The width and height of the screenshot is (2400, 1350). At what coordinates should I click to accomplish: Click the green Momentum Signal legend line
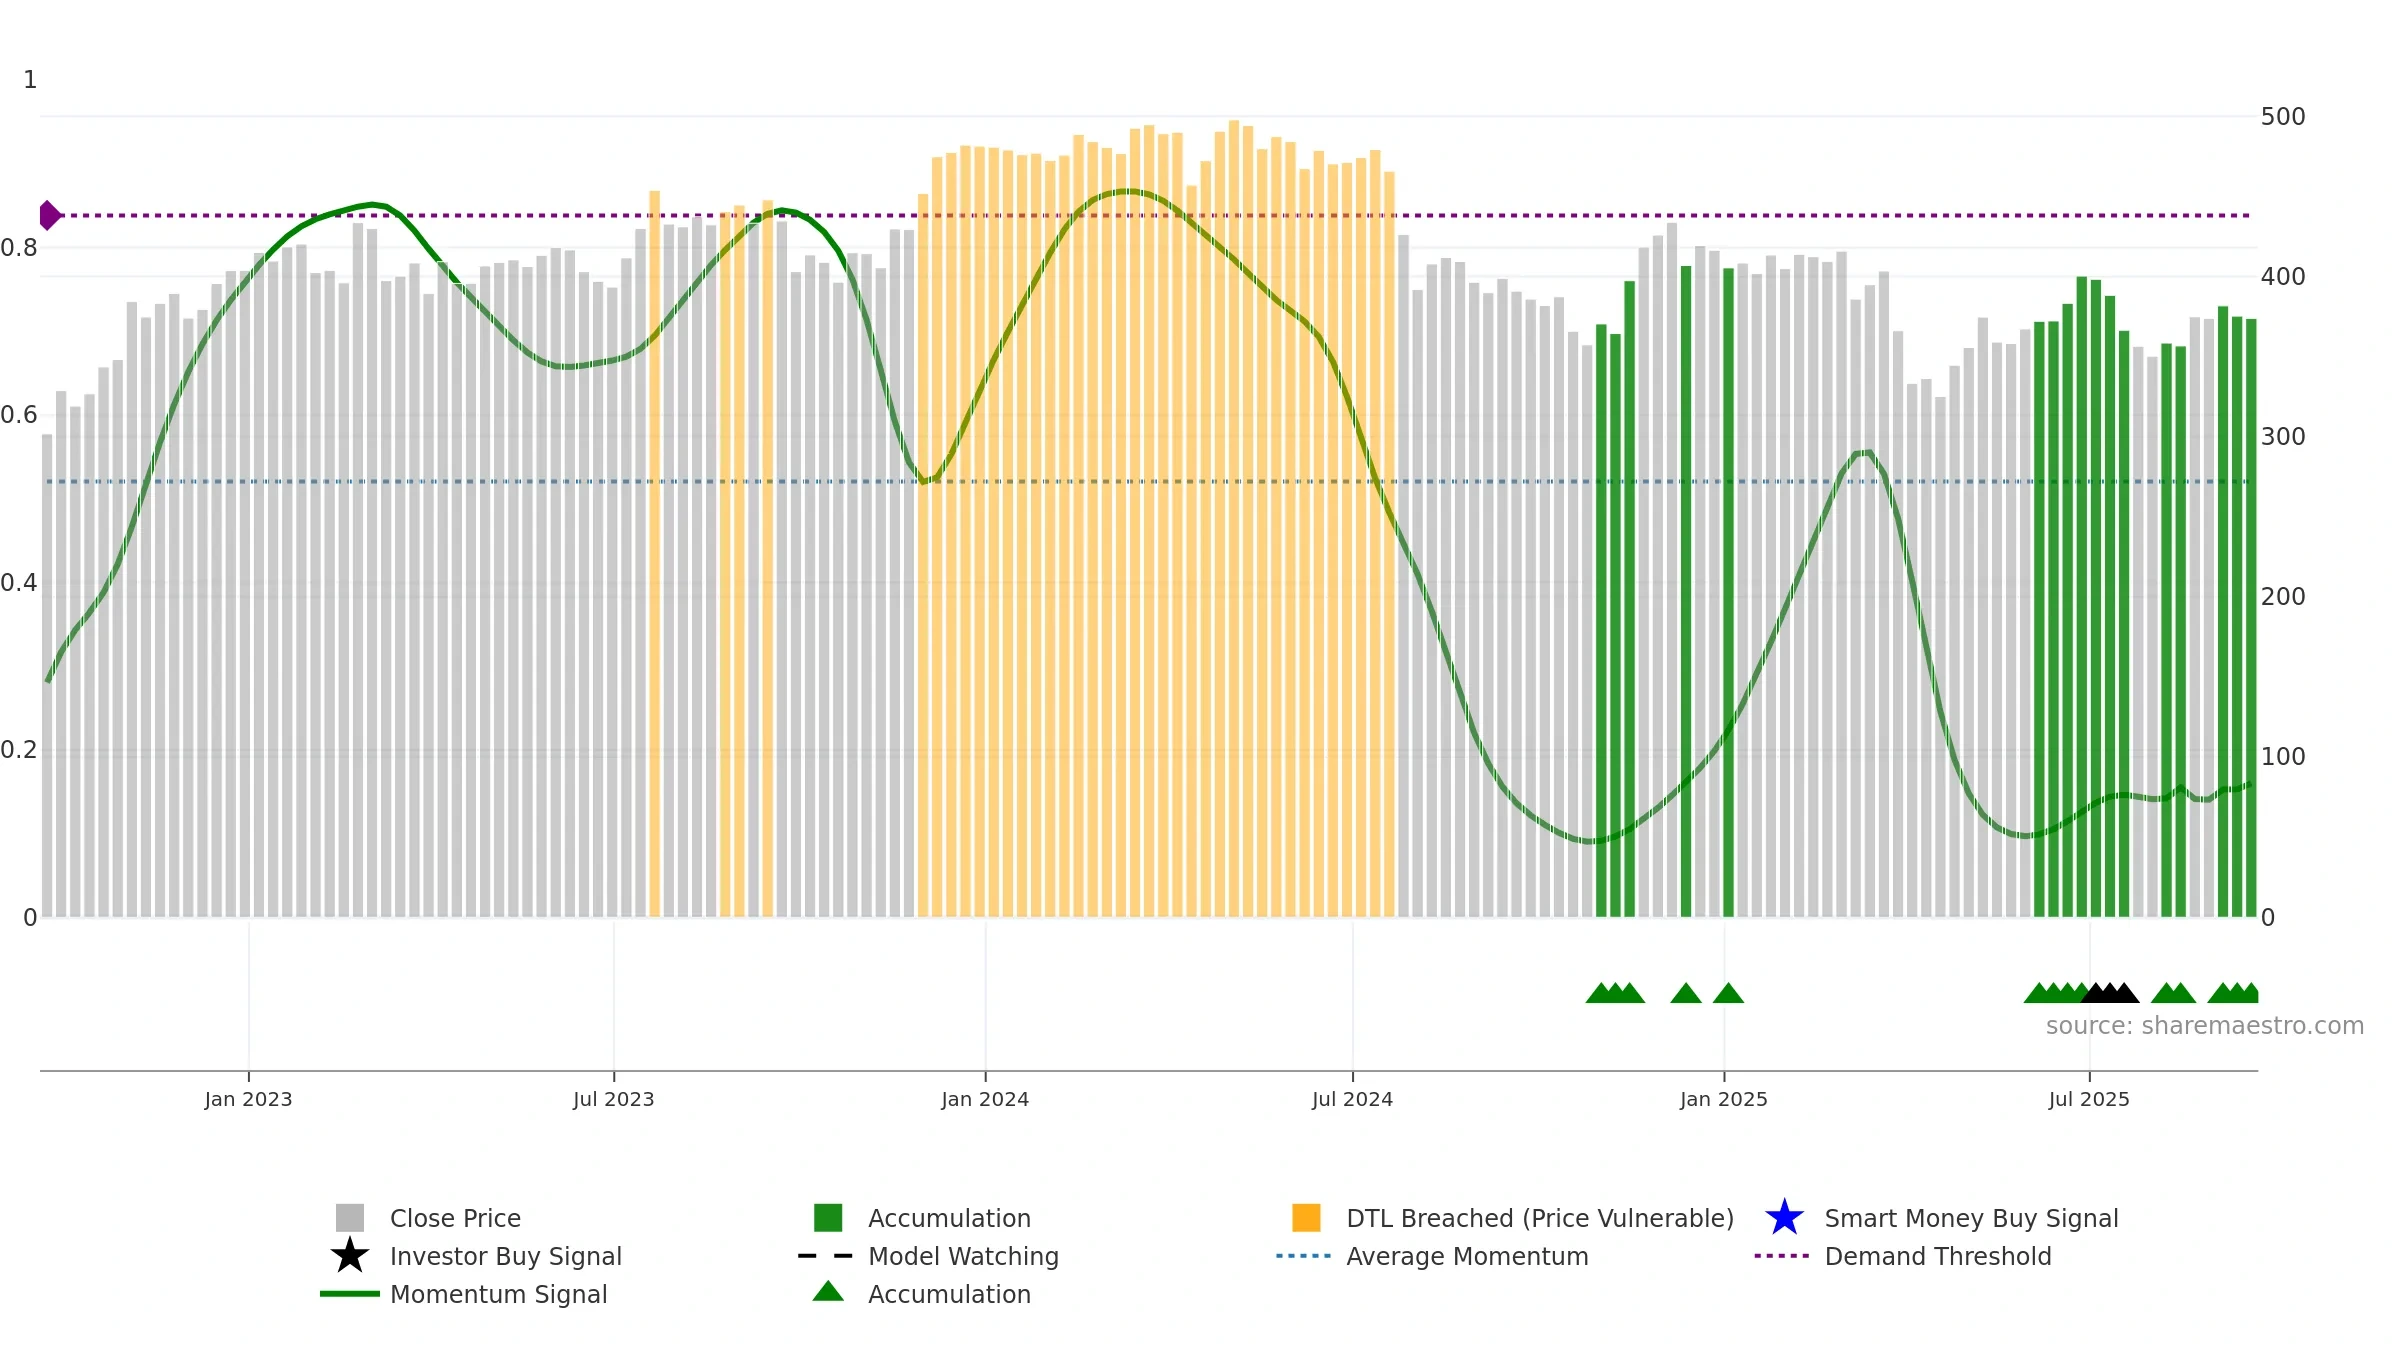coord(350,1294)
